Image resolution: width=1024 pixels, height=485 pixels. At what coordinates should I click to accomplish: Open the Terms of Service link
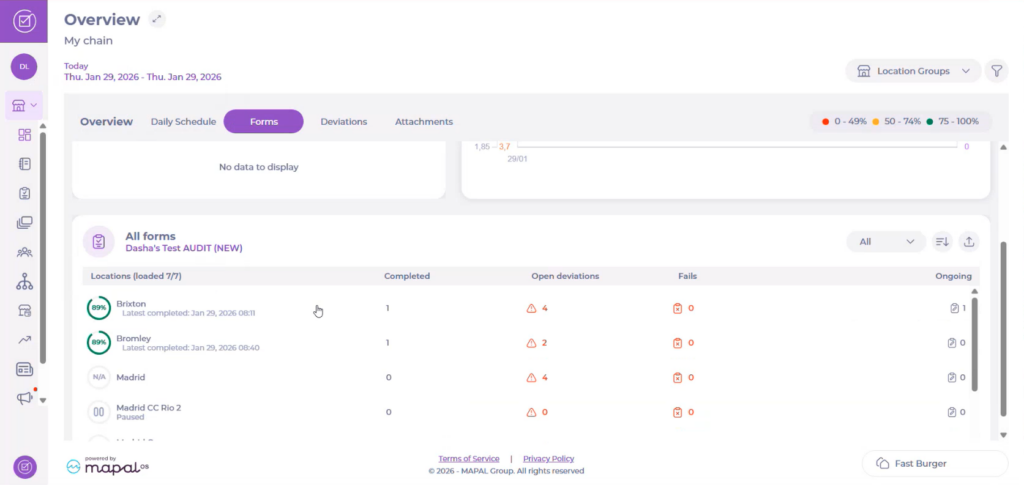[468, 458]
